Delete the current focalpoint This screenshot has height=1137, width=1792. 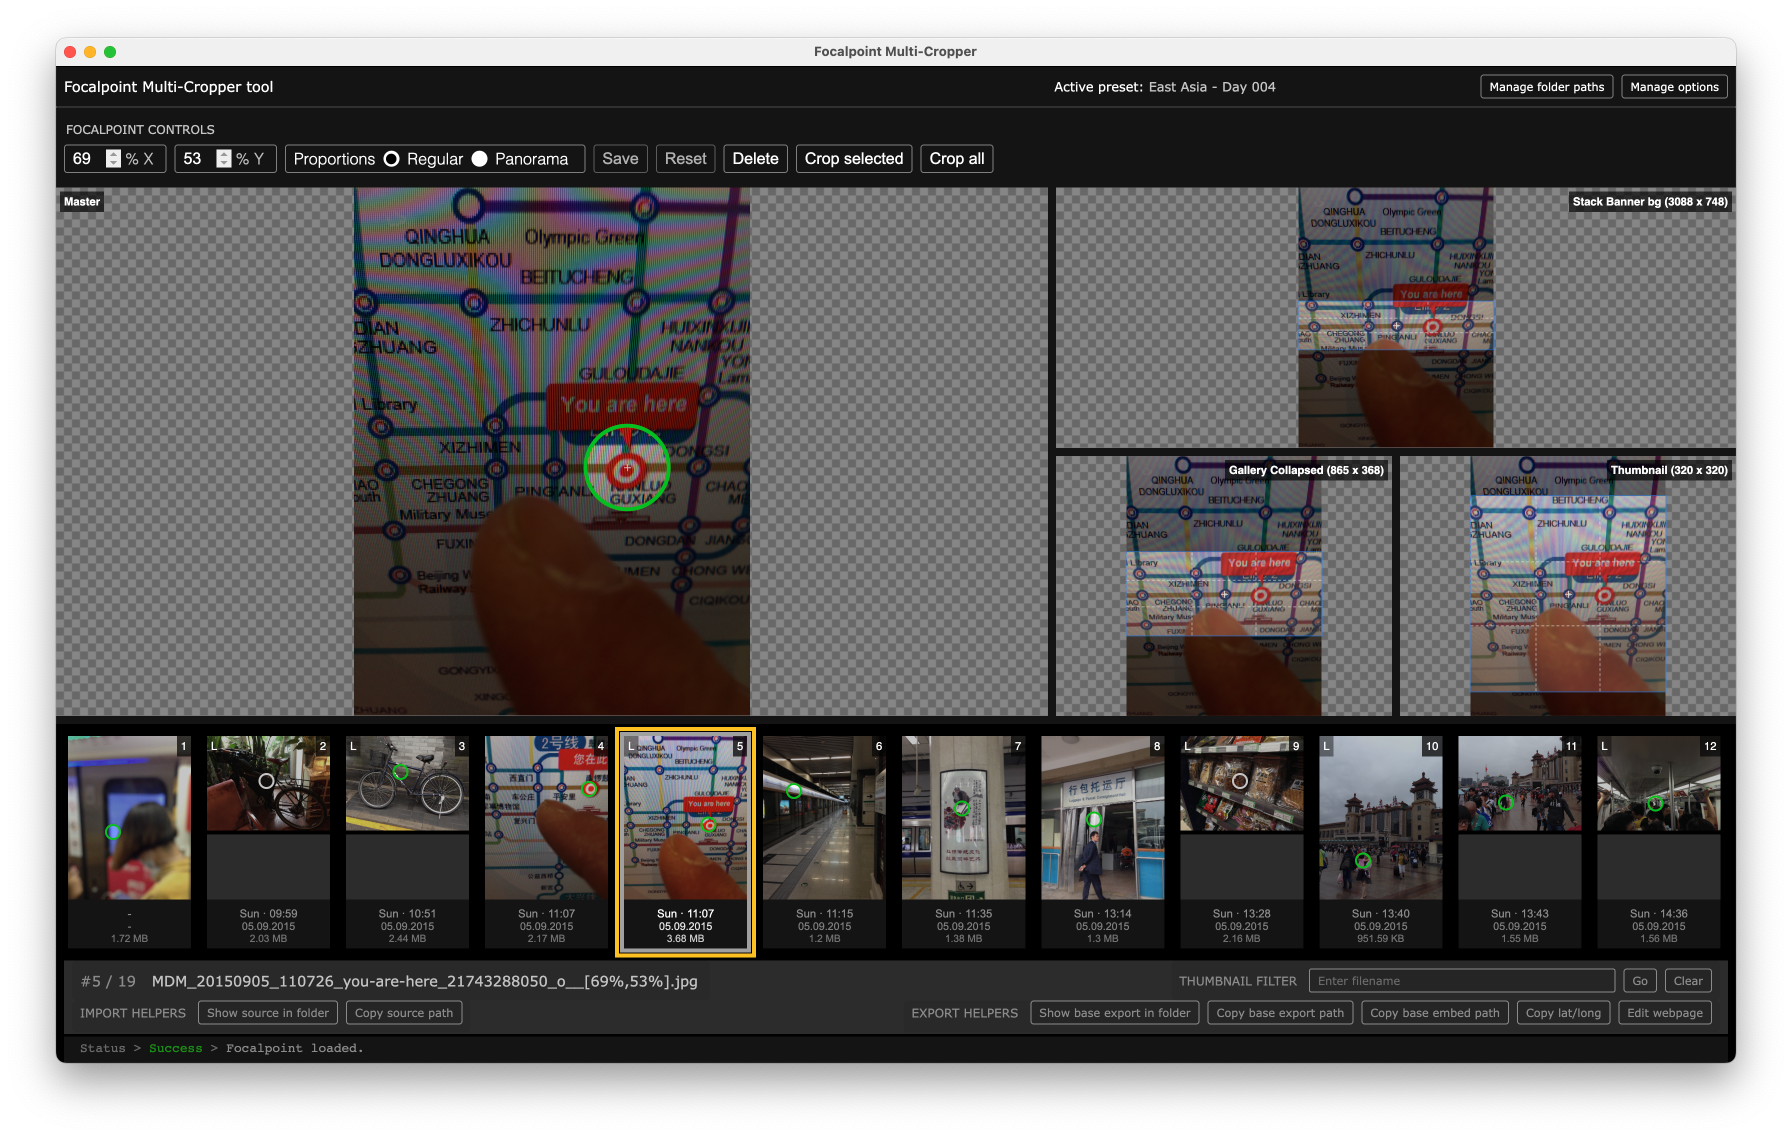pos(755,159)
